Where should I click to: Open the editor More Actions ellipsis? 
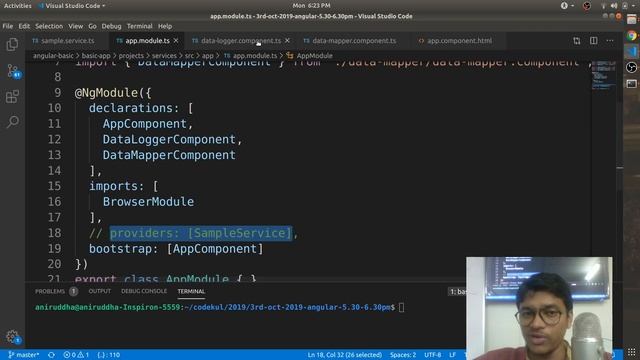[610, 41]
